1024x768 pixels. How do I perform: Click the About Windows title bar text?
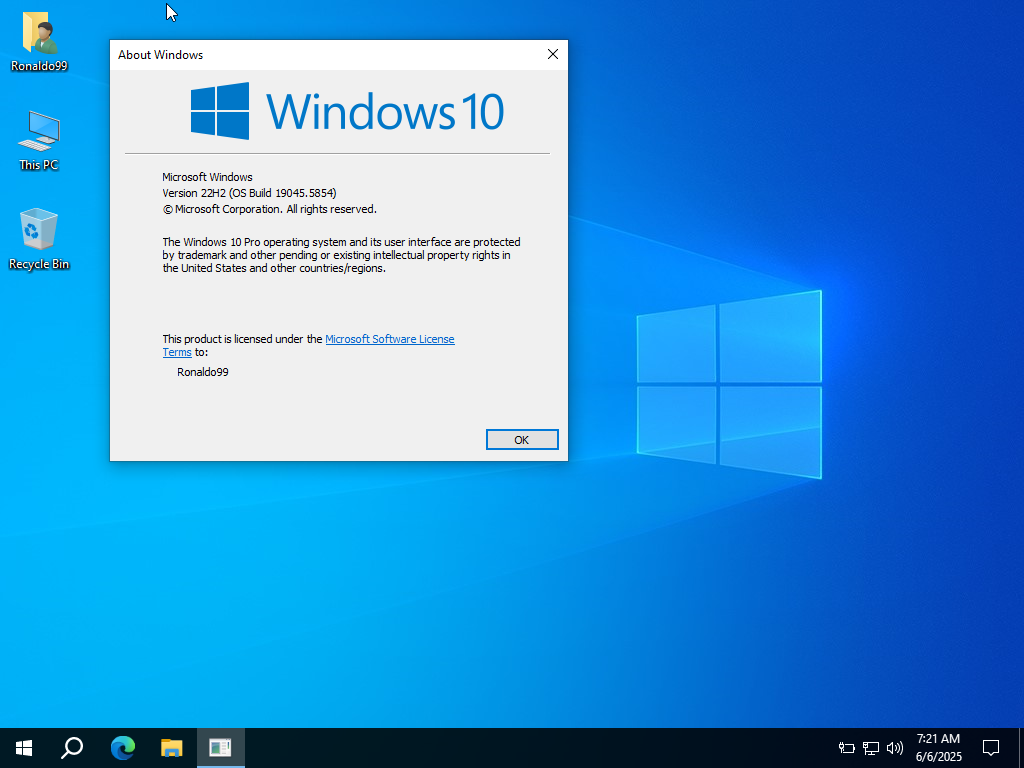pos(161,55)
